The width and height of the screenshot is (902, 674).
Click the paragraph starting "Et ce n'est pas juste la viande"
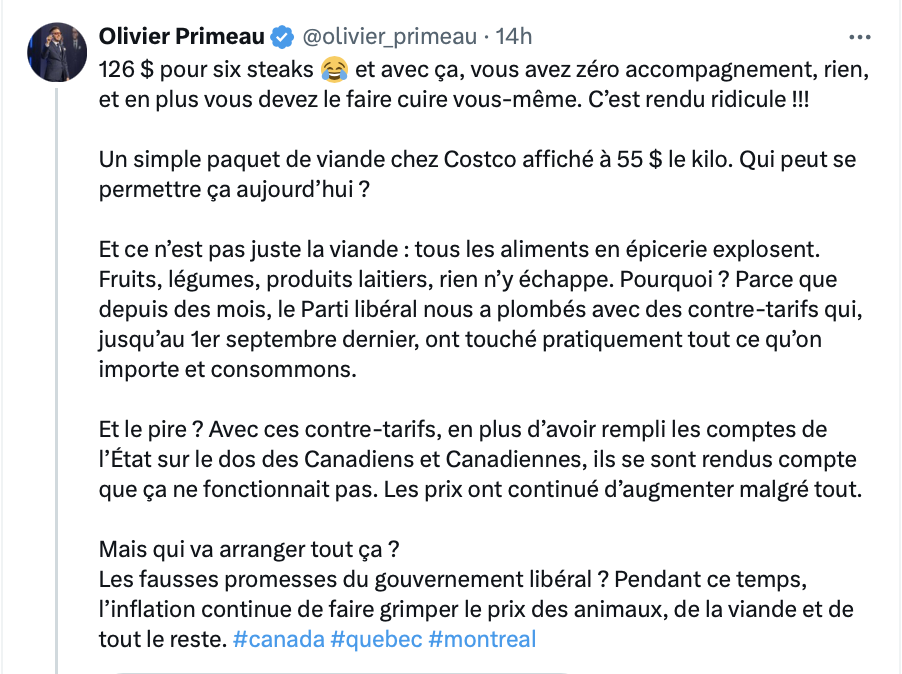click(x=480, y=309)
